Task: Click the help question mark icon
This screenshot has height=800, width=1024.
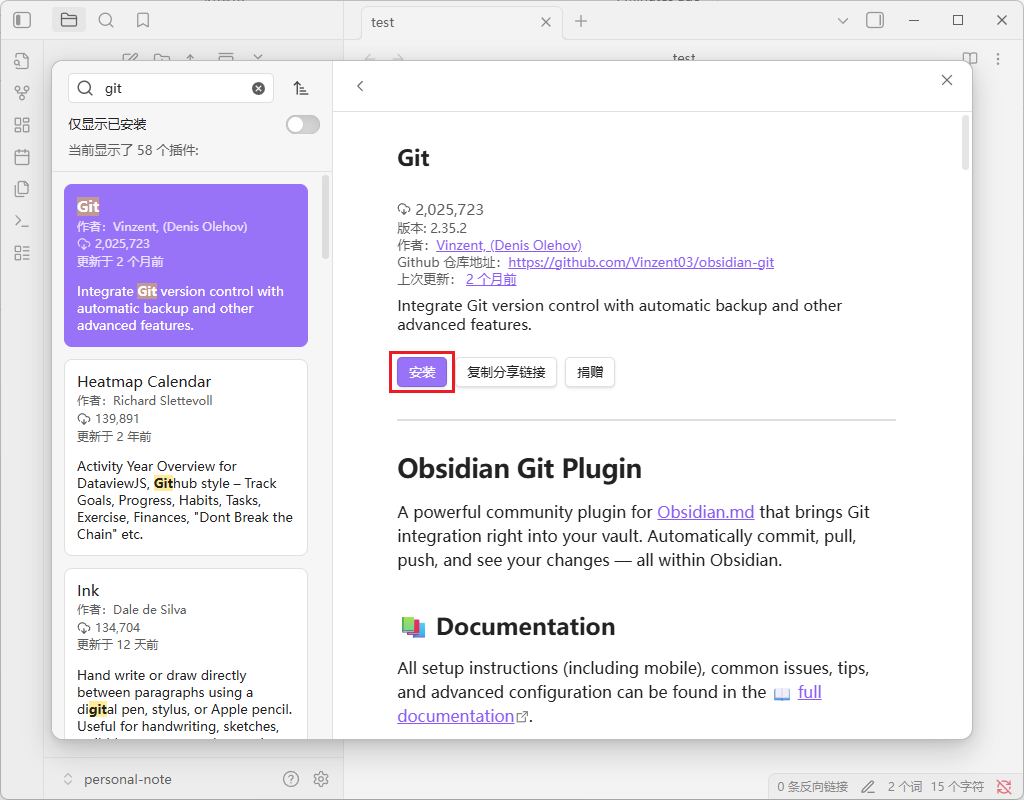Action: tap(291, 779)
